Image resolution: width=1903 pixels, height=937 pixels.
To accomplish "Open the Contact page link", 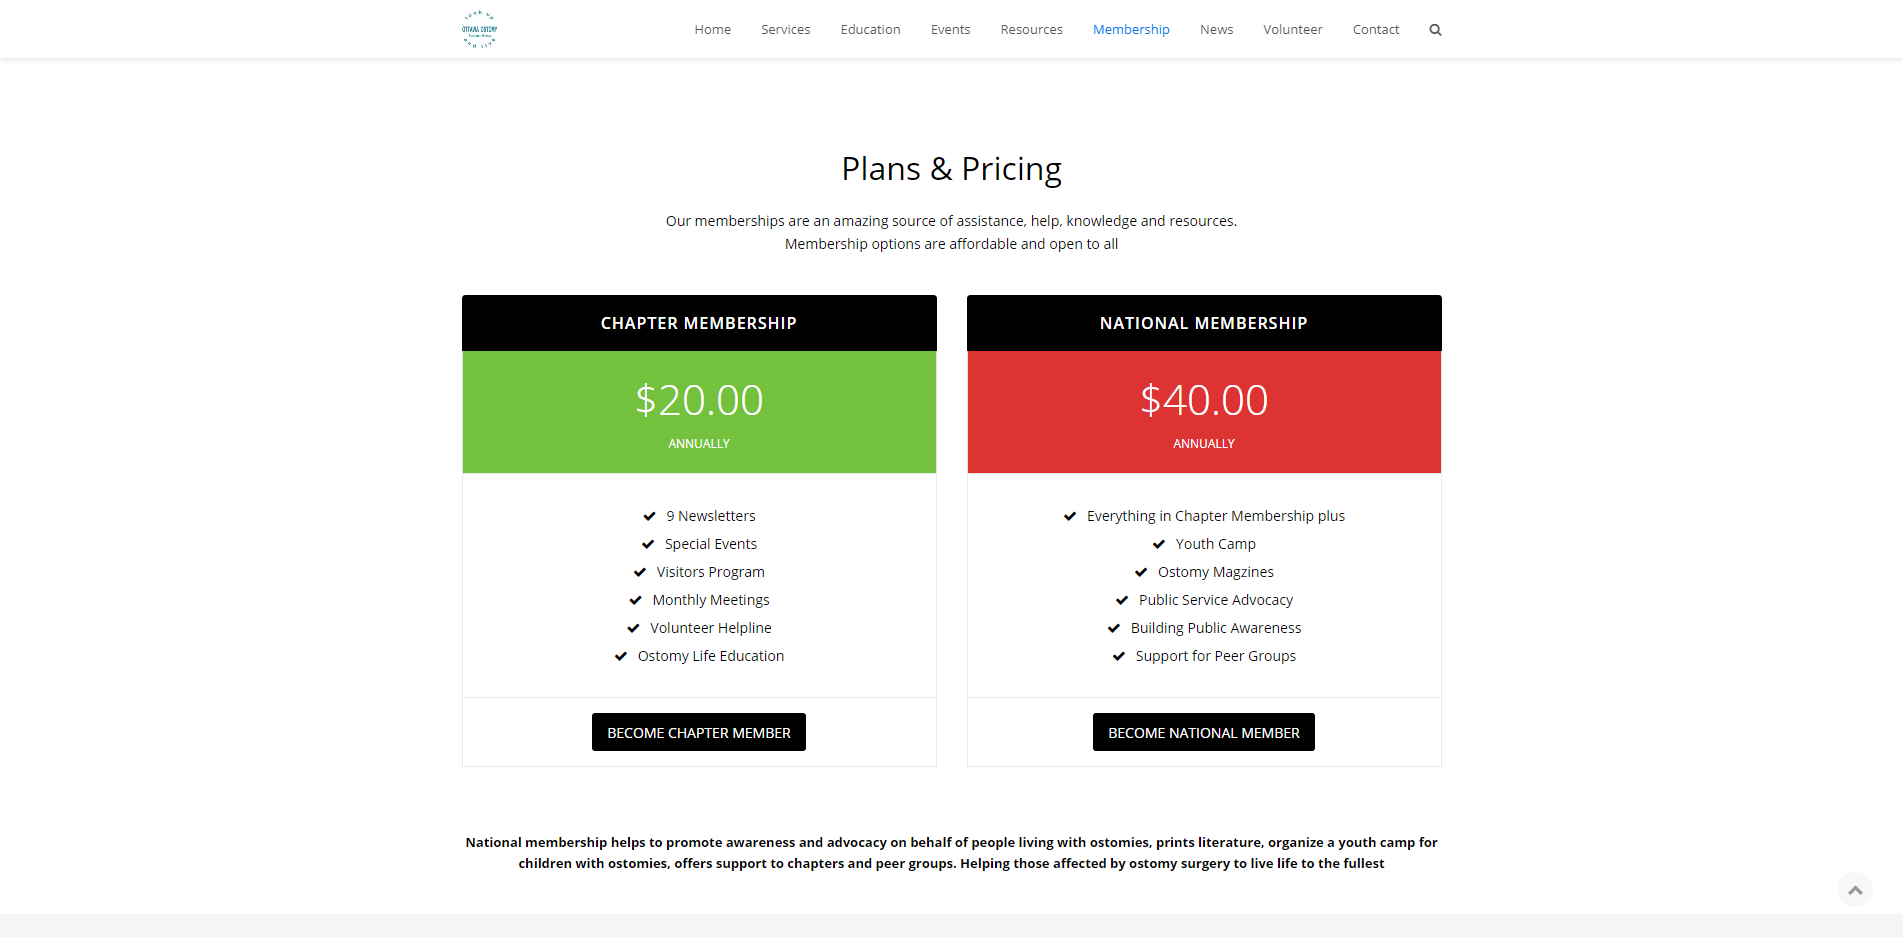I will coord(1375,30).
